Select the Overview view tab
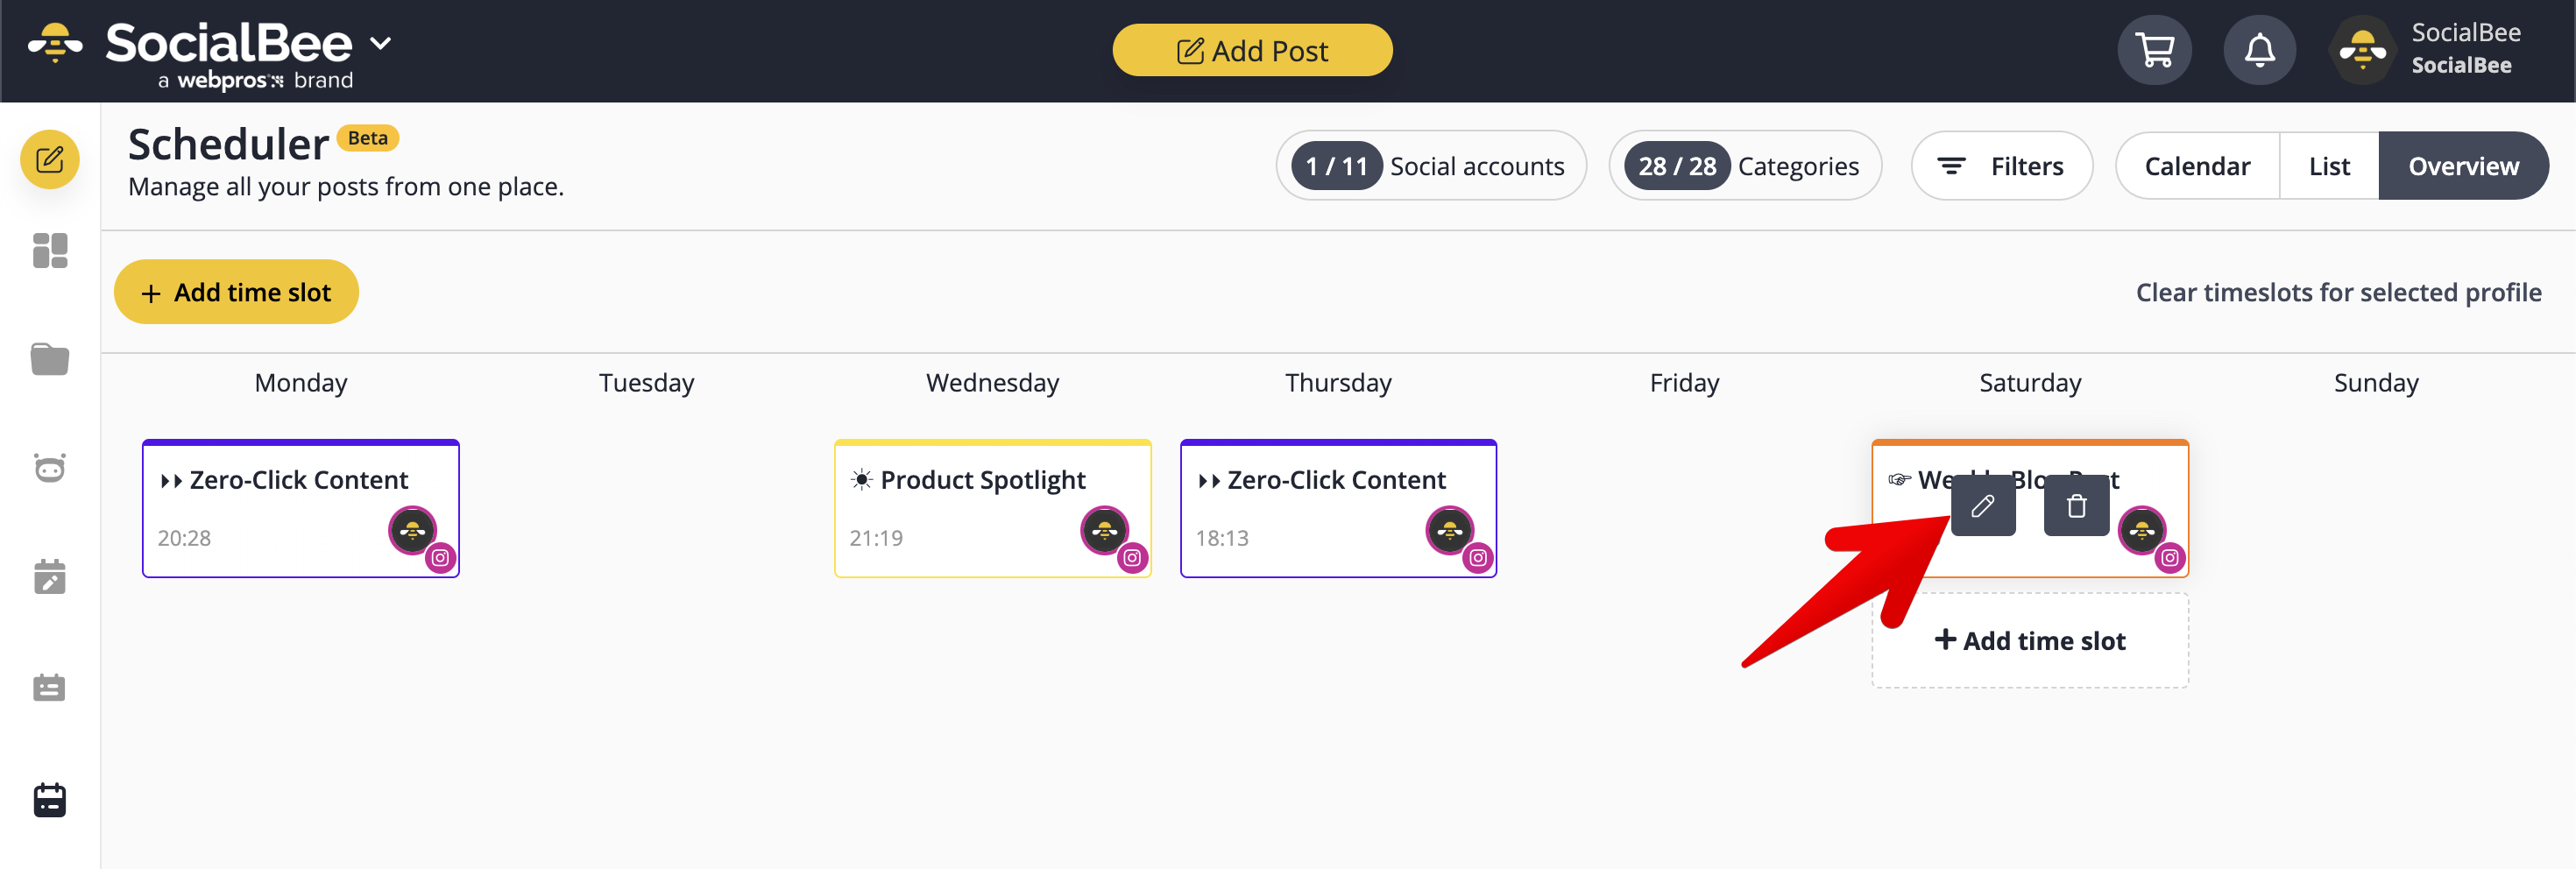Viewport: 2576px width, 869px height. pos(2463,166)
